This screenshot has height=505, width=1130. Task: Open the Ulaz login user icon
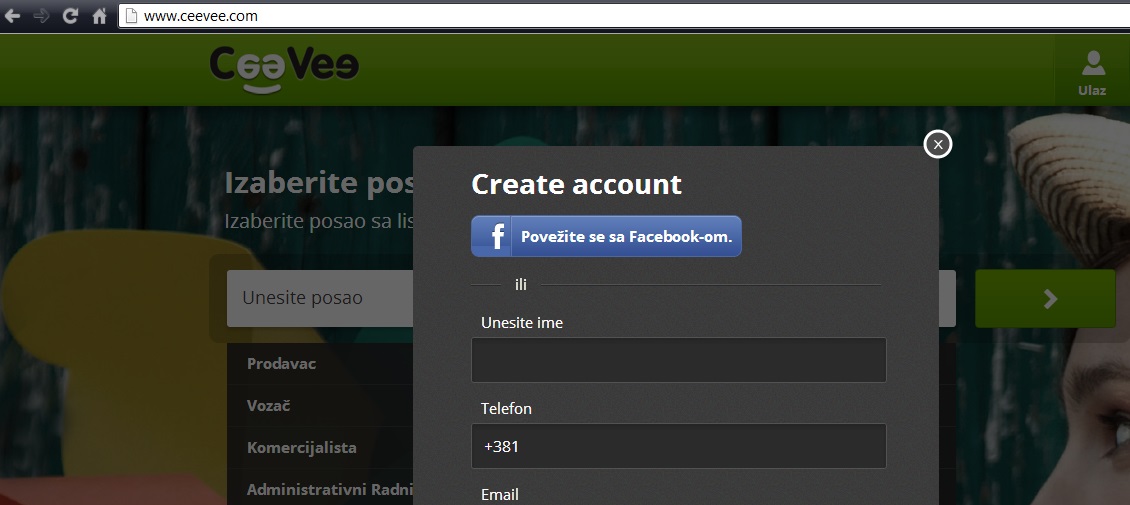pos(1092,73)
